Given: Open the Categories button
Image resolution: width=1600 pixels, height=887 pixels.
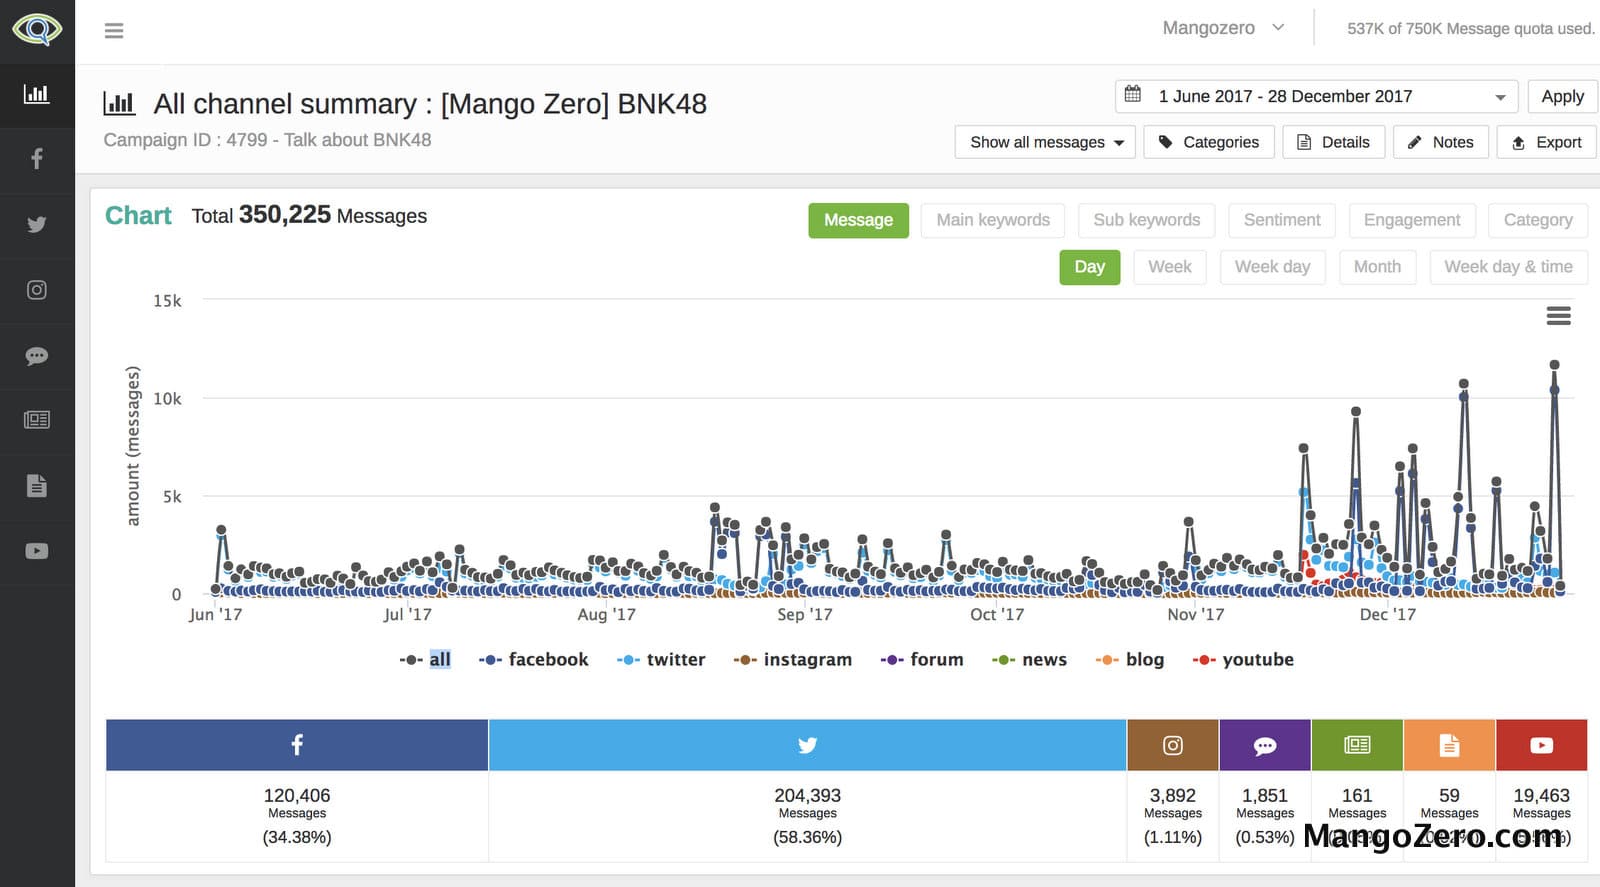Looking at the screenshot, I should [1209, 142].
